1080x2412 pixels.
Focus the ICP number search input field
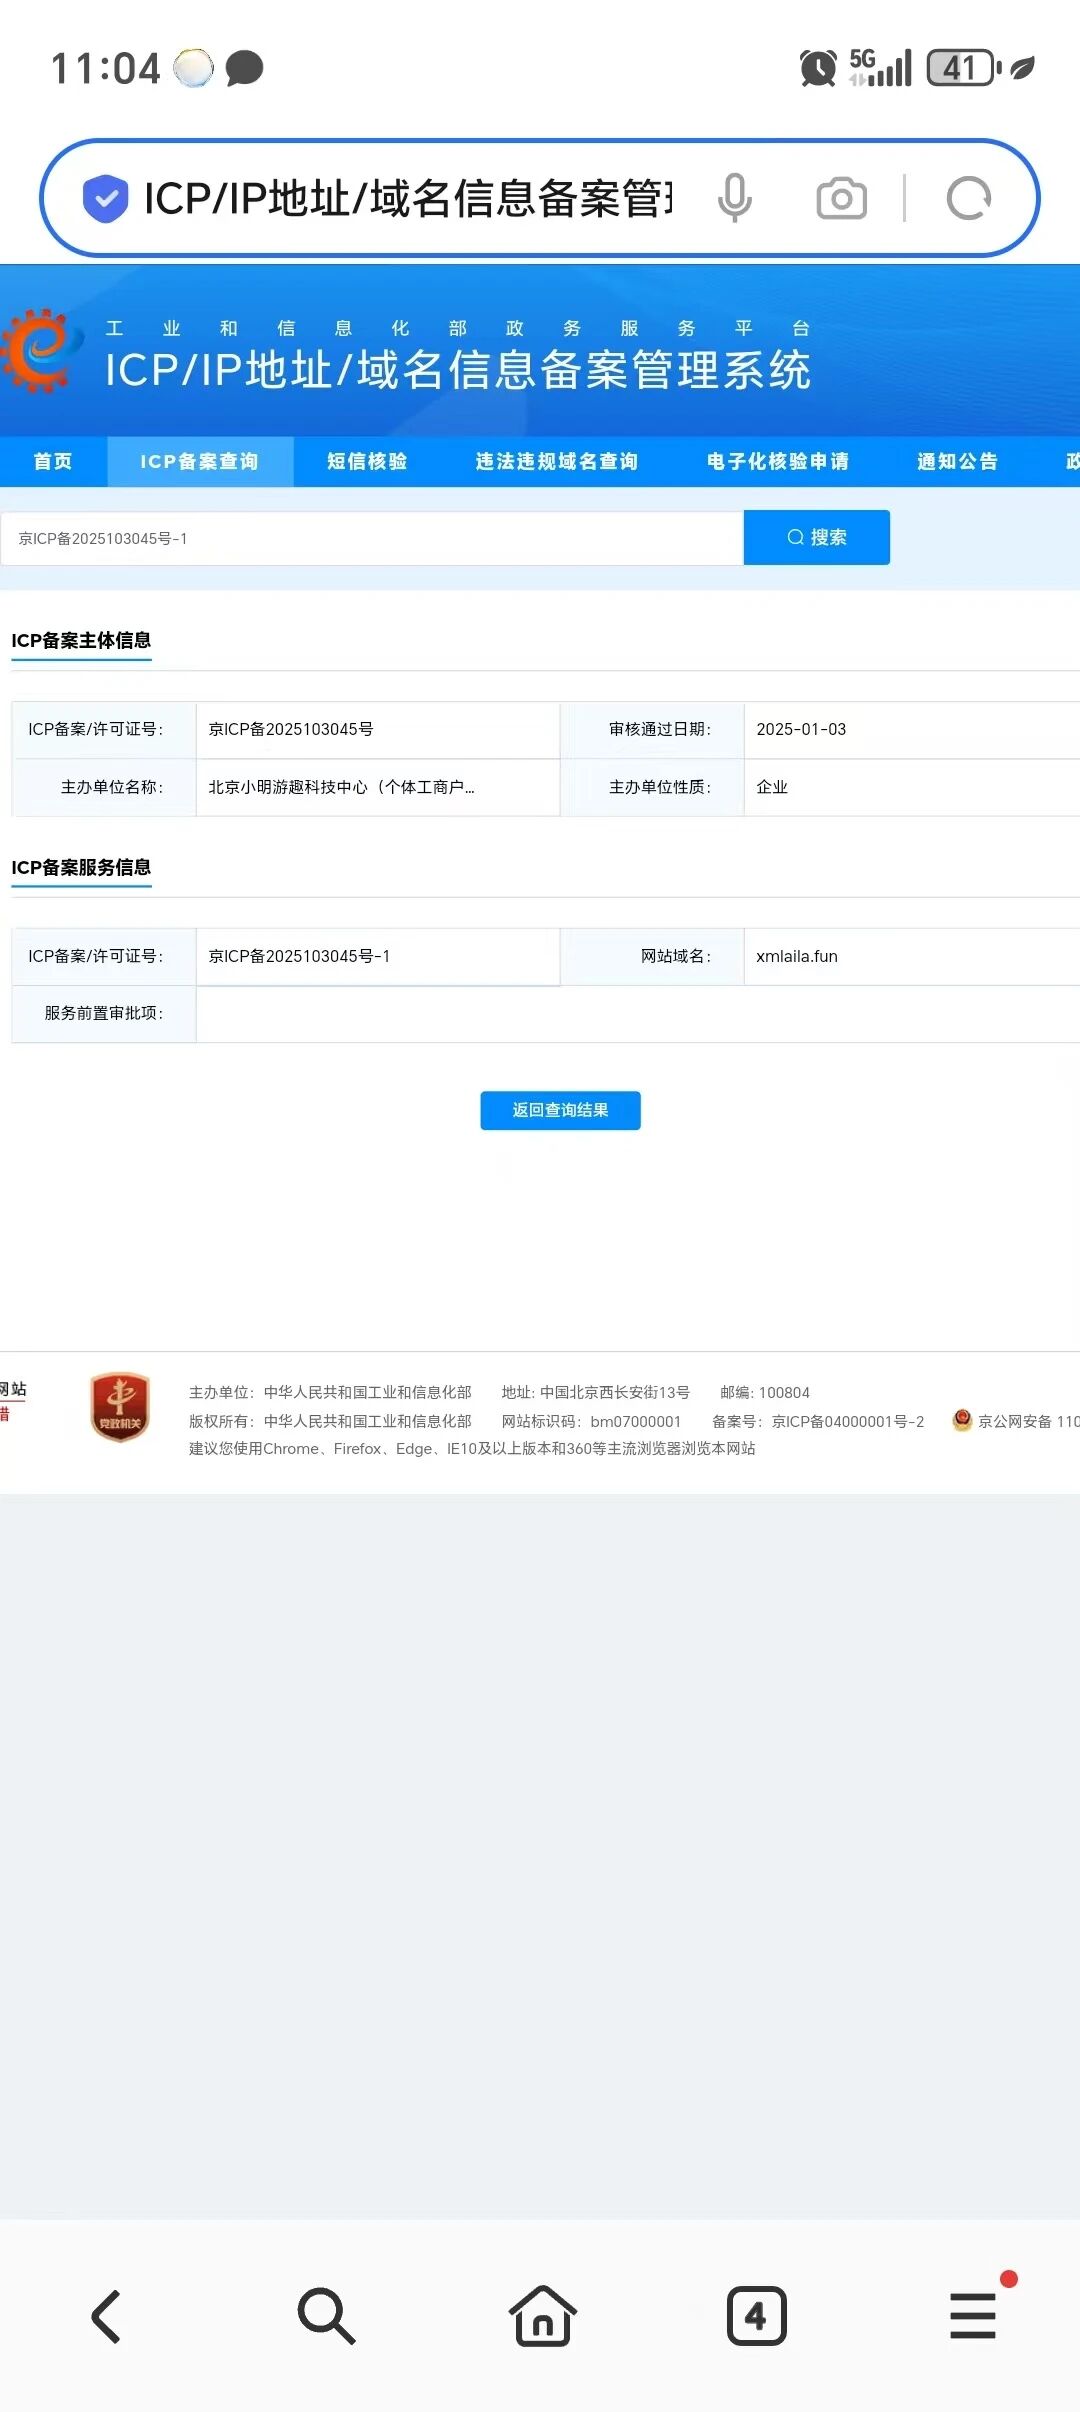point(372,538)
